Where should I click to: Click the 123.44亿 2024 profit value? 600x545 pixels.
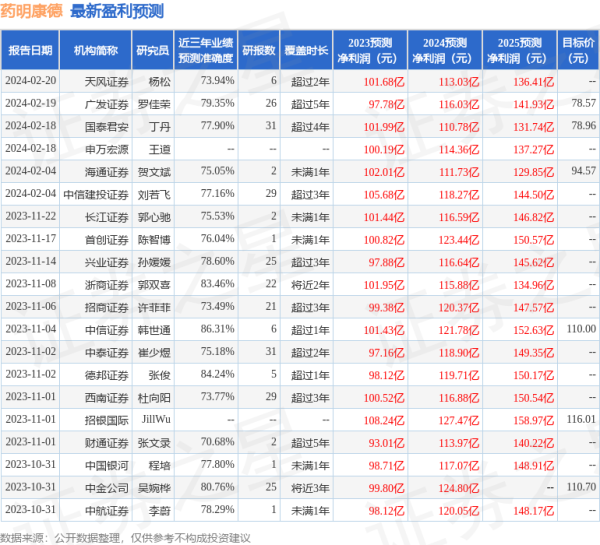point(458,240)
